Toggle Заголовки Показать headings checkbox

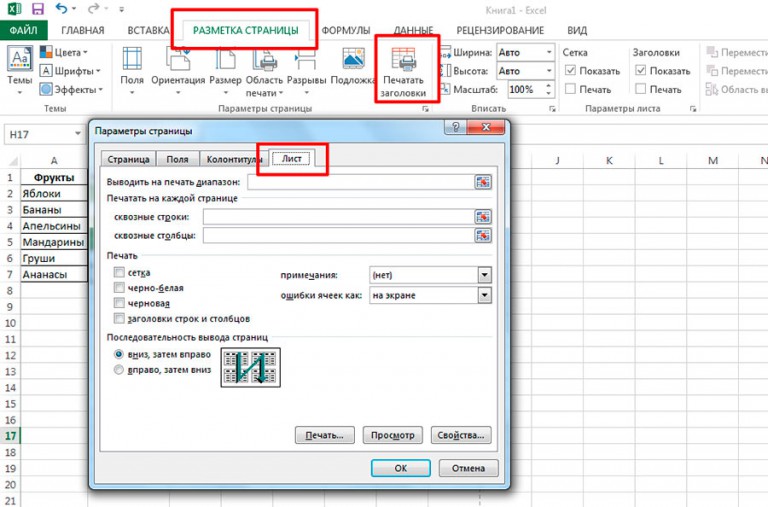(641, 71)
